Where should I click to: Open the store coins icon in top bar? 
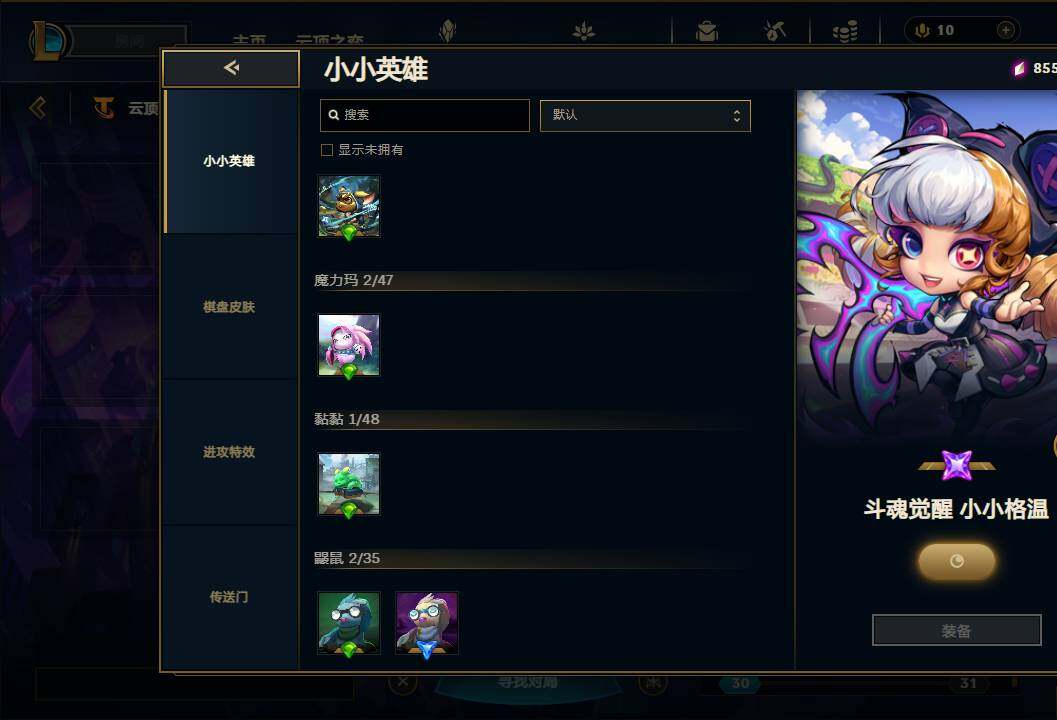(x=845, y=31)
